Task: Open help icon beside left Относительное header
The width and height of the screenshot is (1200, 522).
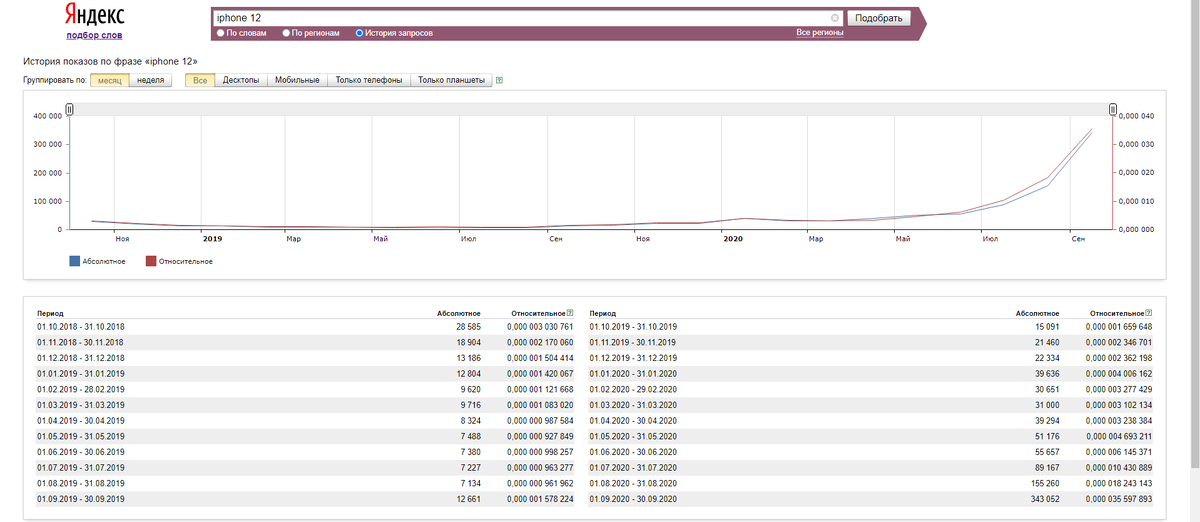Action: click(x=570, y=313)
